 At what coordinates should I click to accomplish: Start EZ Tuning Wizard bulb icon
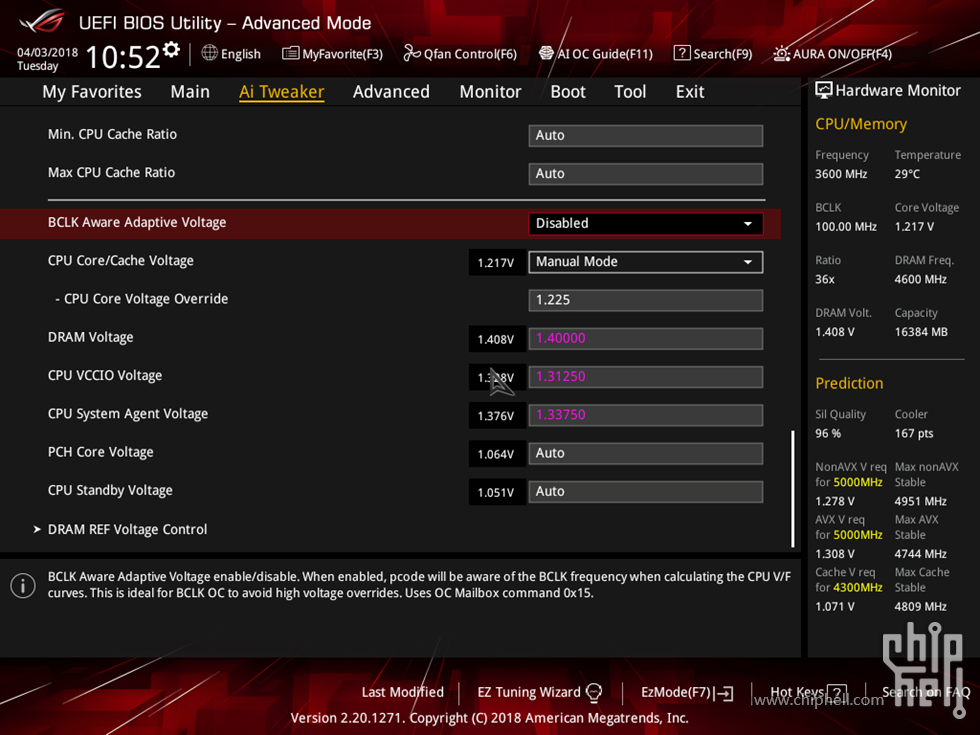point(594,692)
